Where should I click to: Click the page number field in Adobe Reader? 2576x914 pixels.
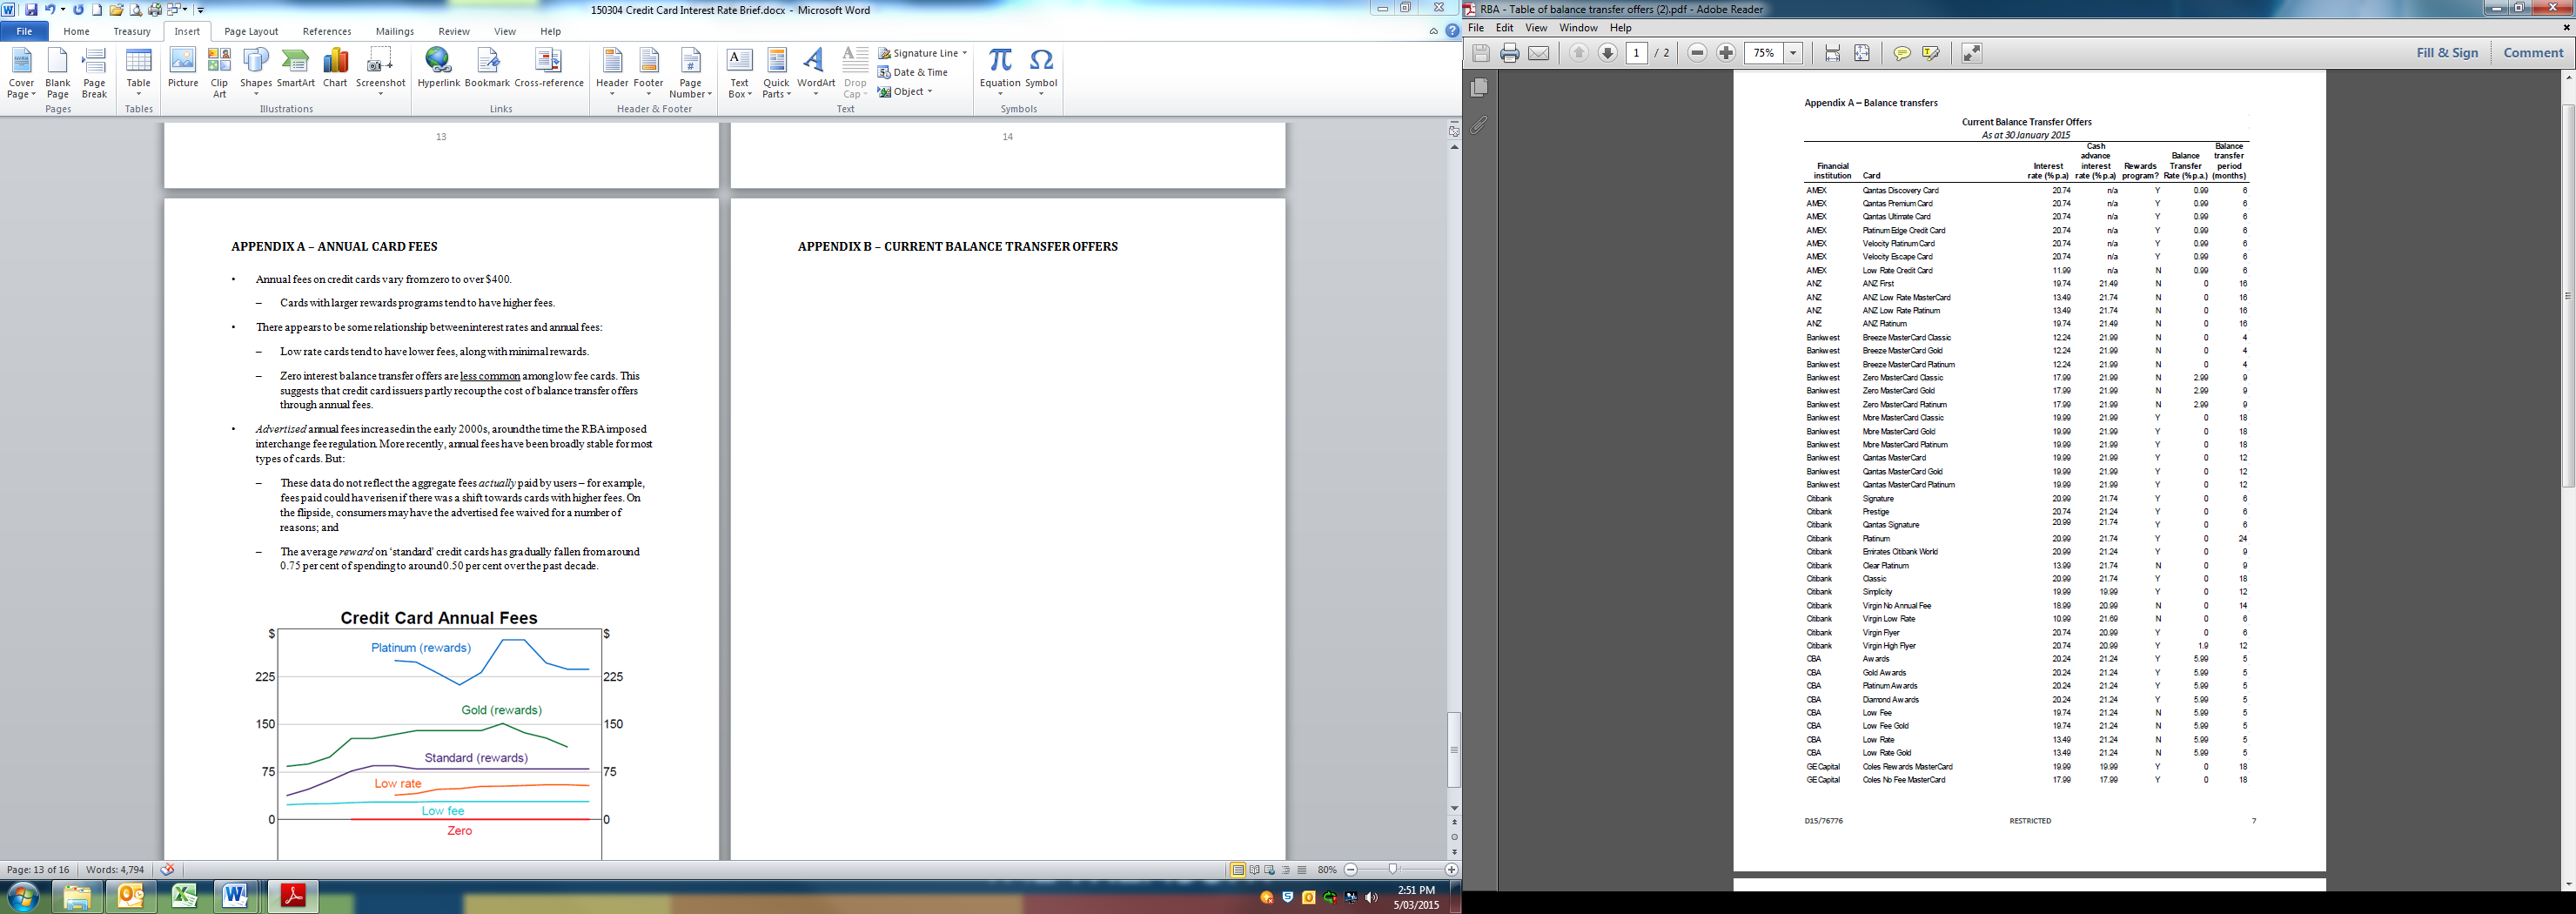pyautogui.click(x=1636, y=53)
